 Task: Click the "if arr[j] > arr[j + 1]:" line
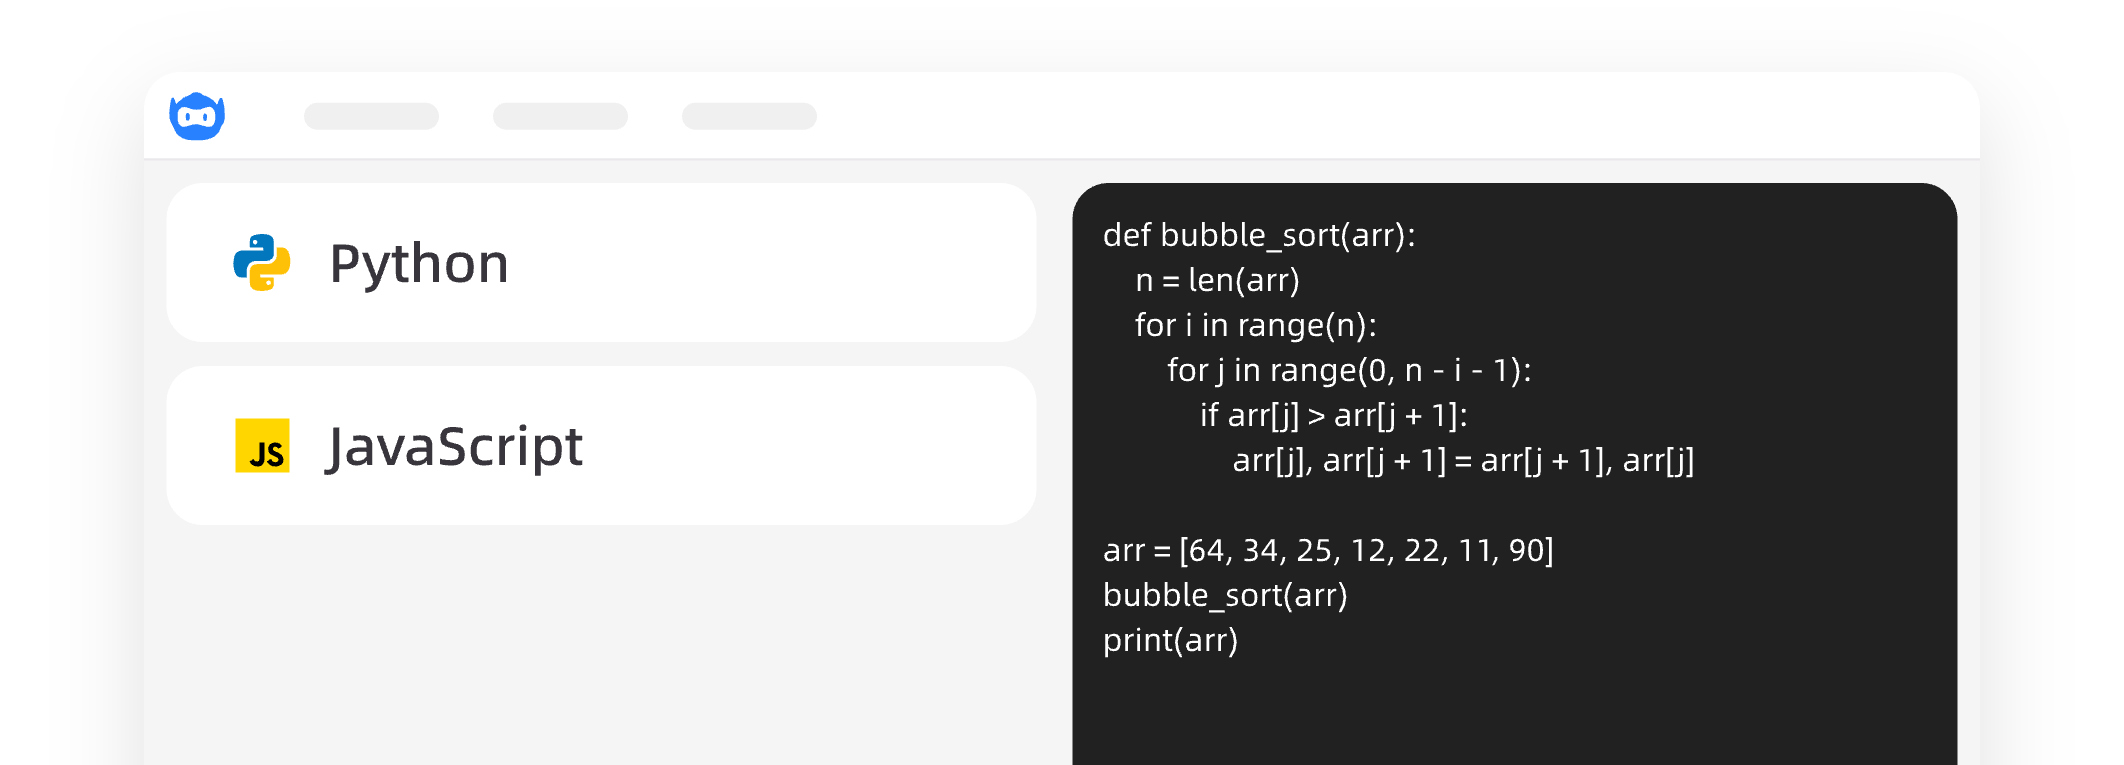[1333, 416]
